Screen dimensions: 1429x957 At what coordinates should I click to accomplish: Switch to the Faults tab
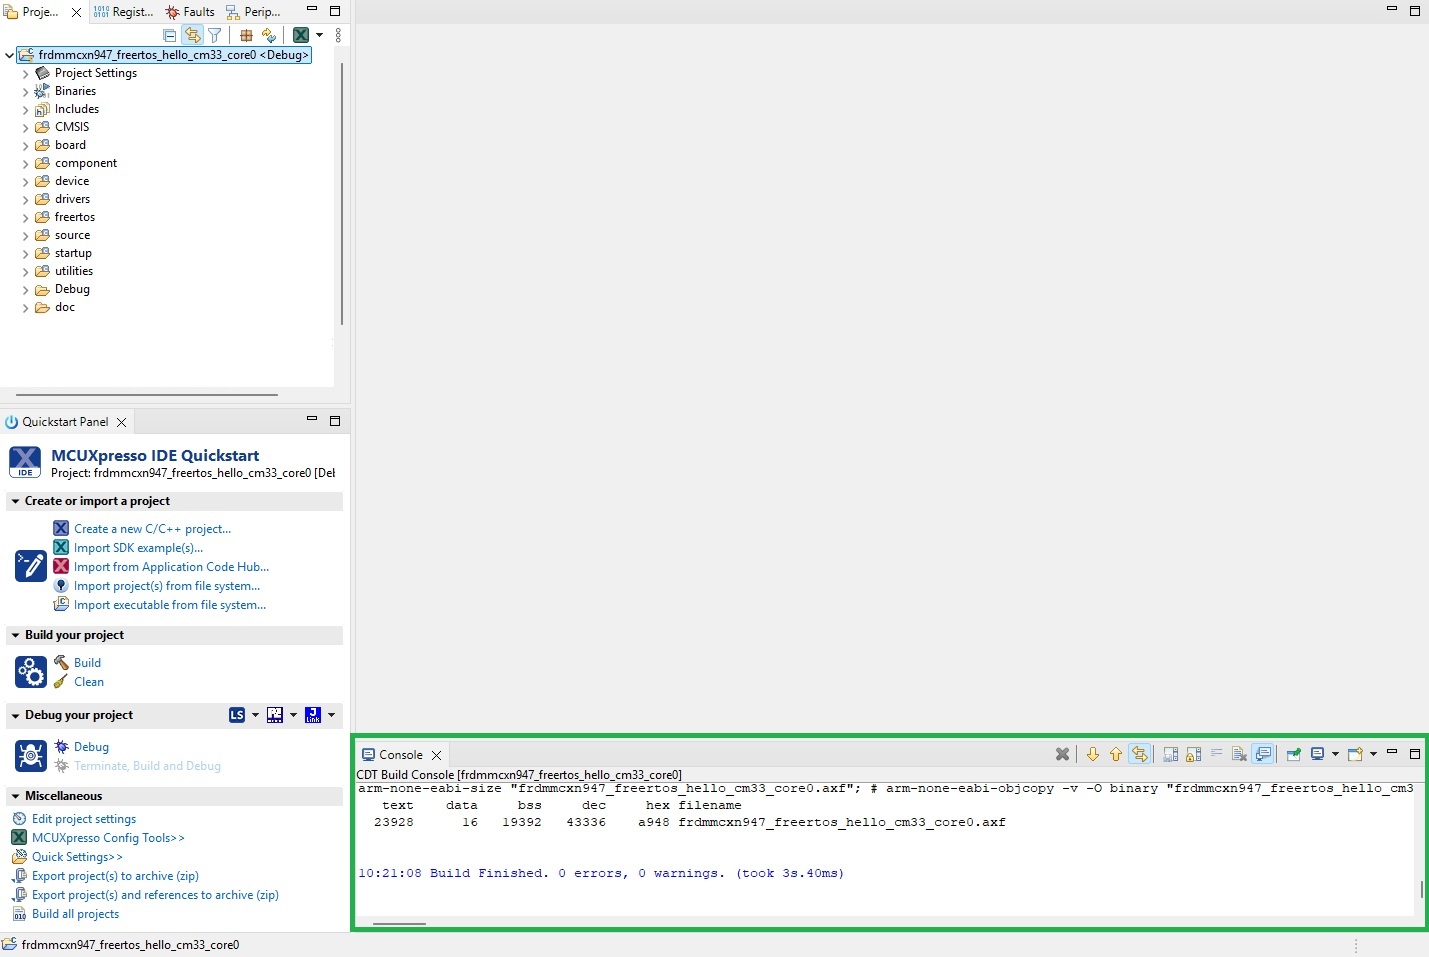click(190, 11)
